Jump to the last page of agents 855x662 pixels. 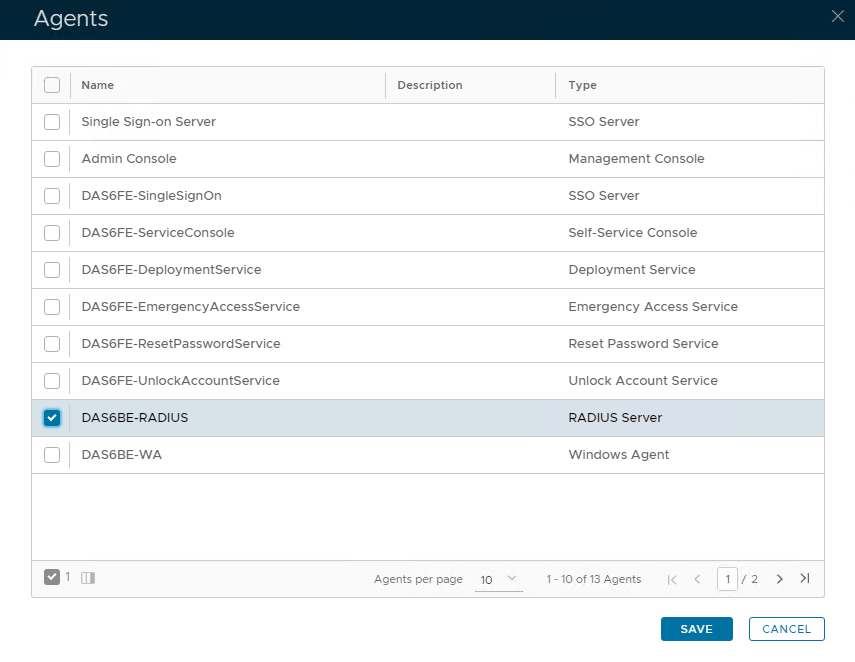click(x=804, y=579)
